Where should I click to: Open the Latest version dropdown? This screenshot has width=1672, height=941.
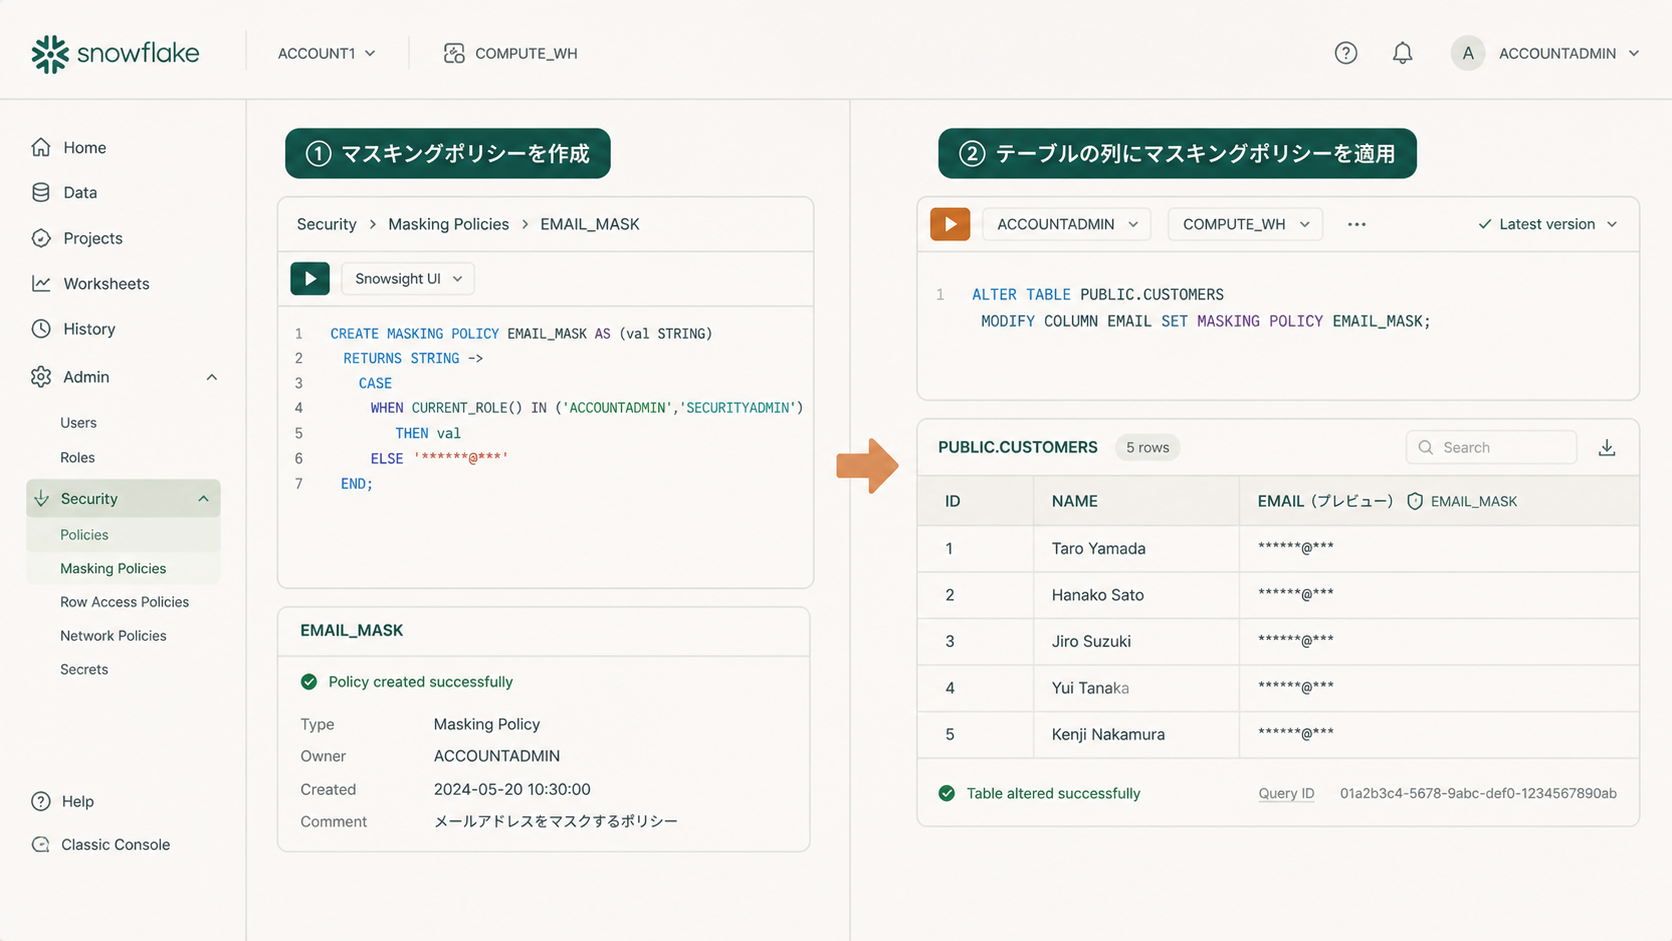pyautogui.click(x=1547, y=224)
